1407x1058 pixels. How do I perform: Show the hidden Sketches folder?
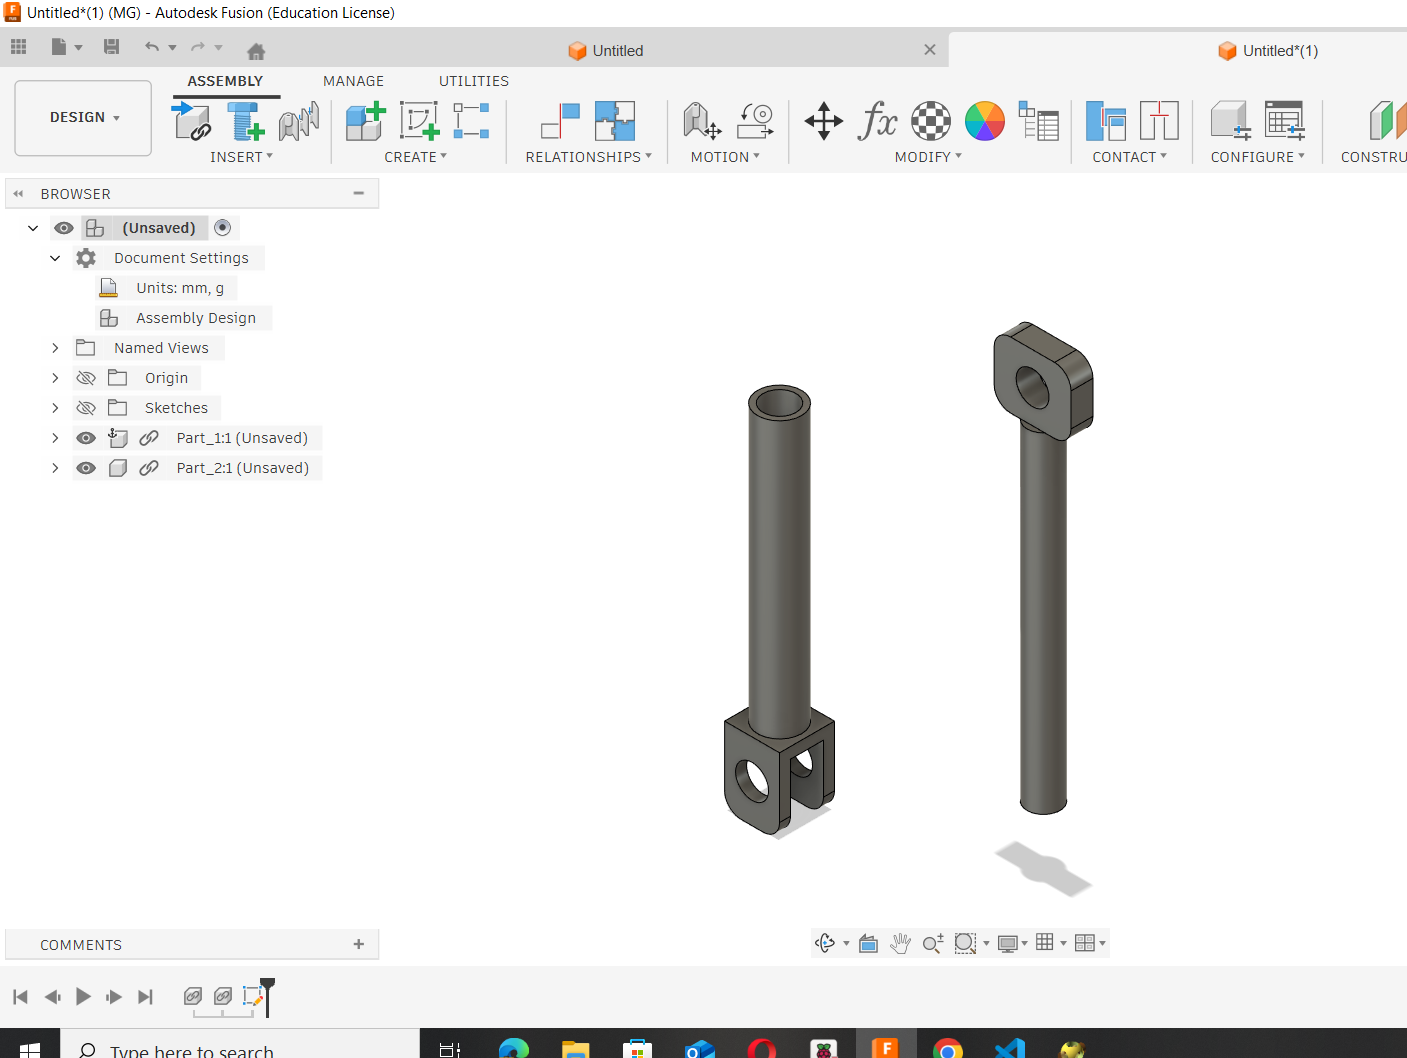coord(86,408)
